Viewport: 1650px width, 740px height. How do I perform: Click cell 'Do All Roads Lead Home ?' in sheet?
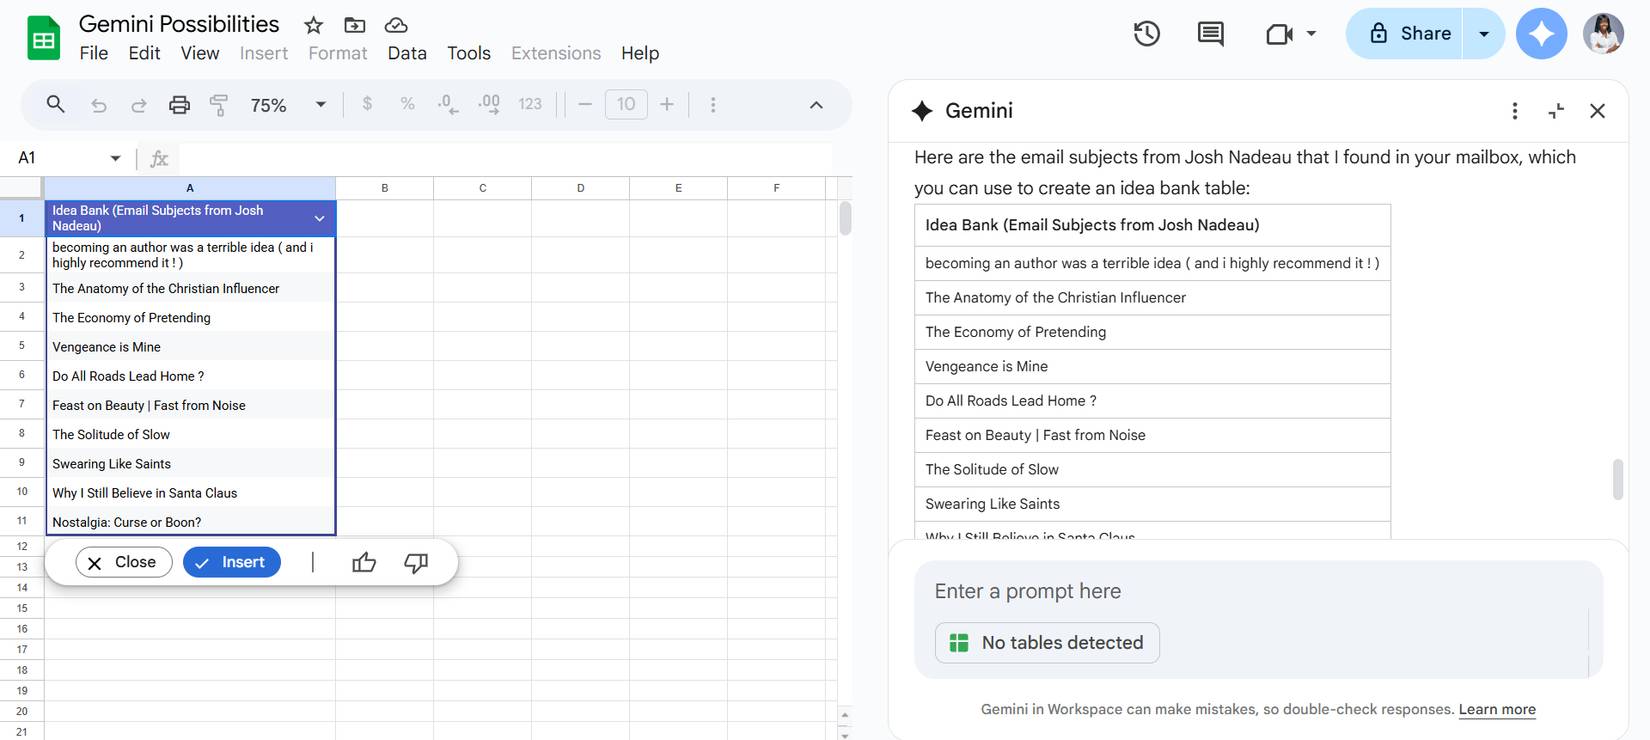[x=190, y=376]
